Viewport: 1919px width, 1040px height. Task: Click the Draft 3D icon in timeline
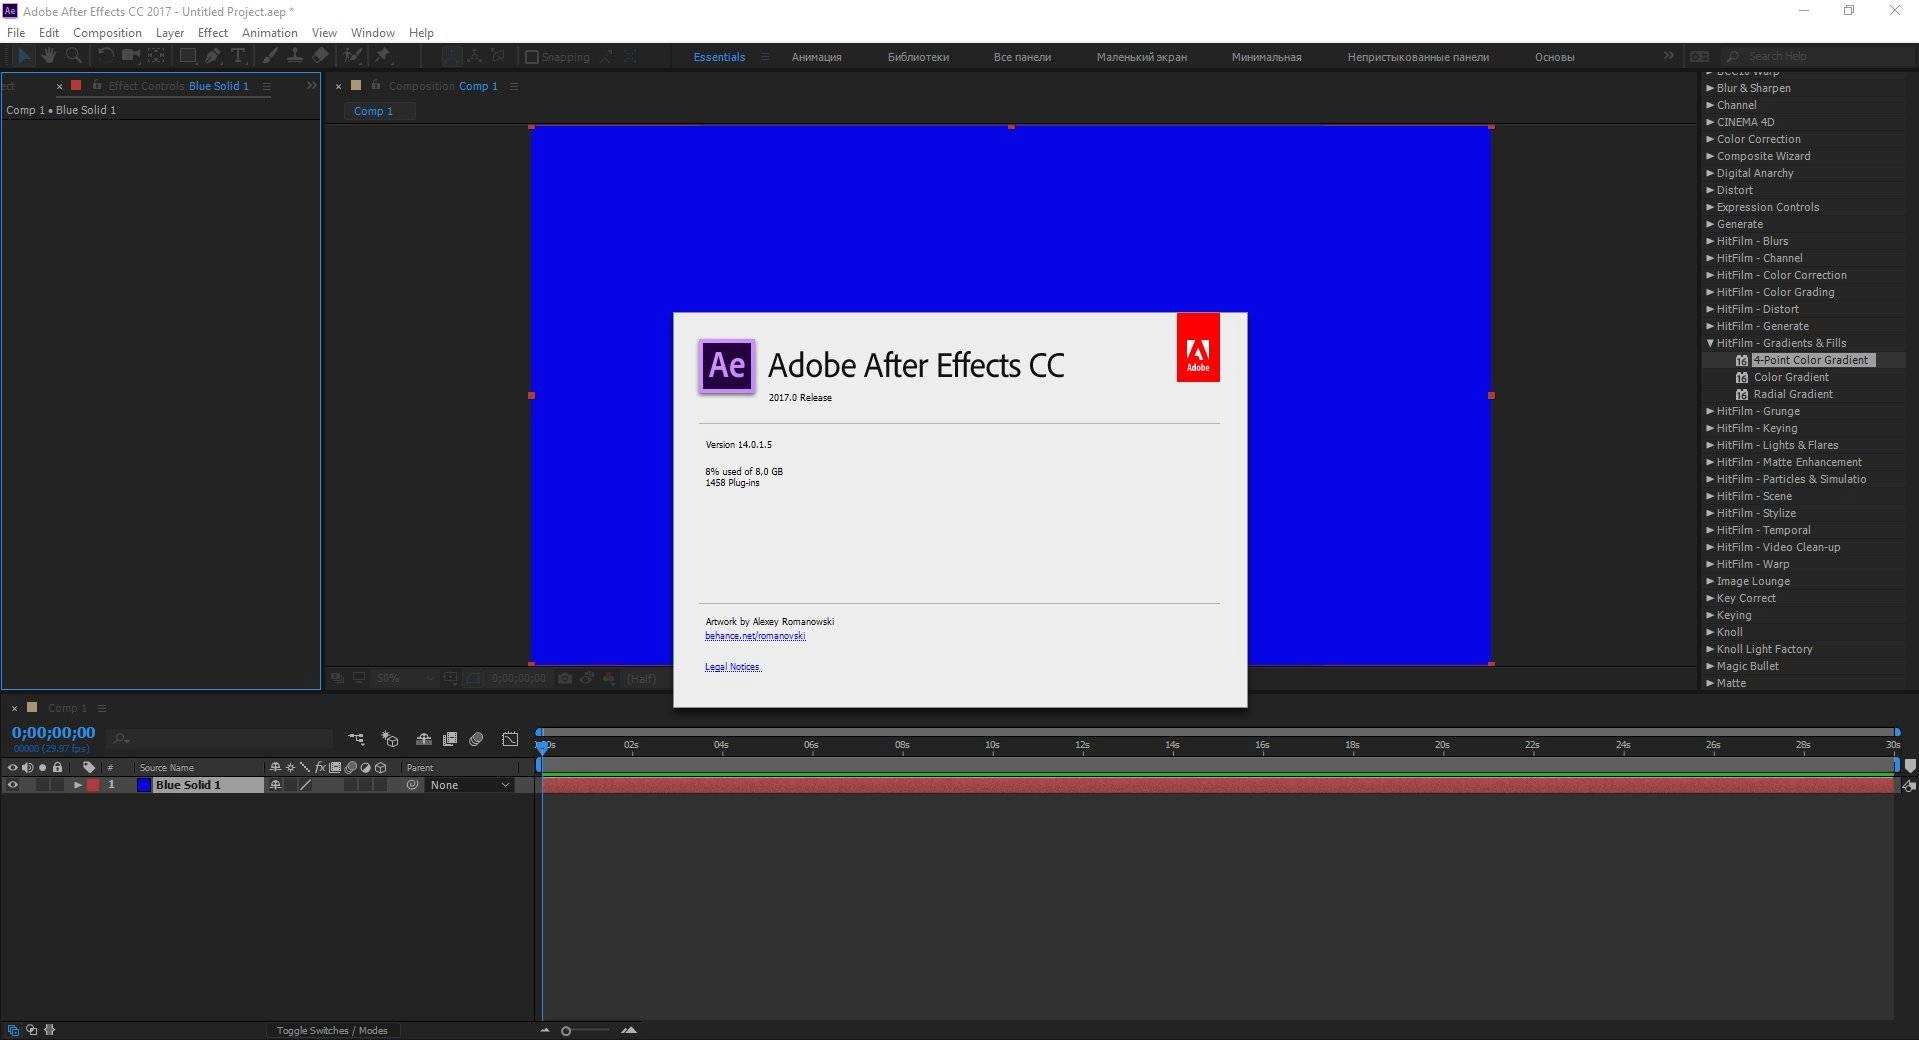click(x=390, y=739)
